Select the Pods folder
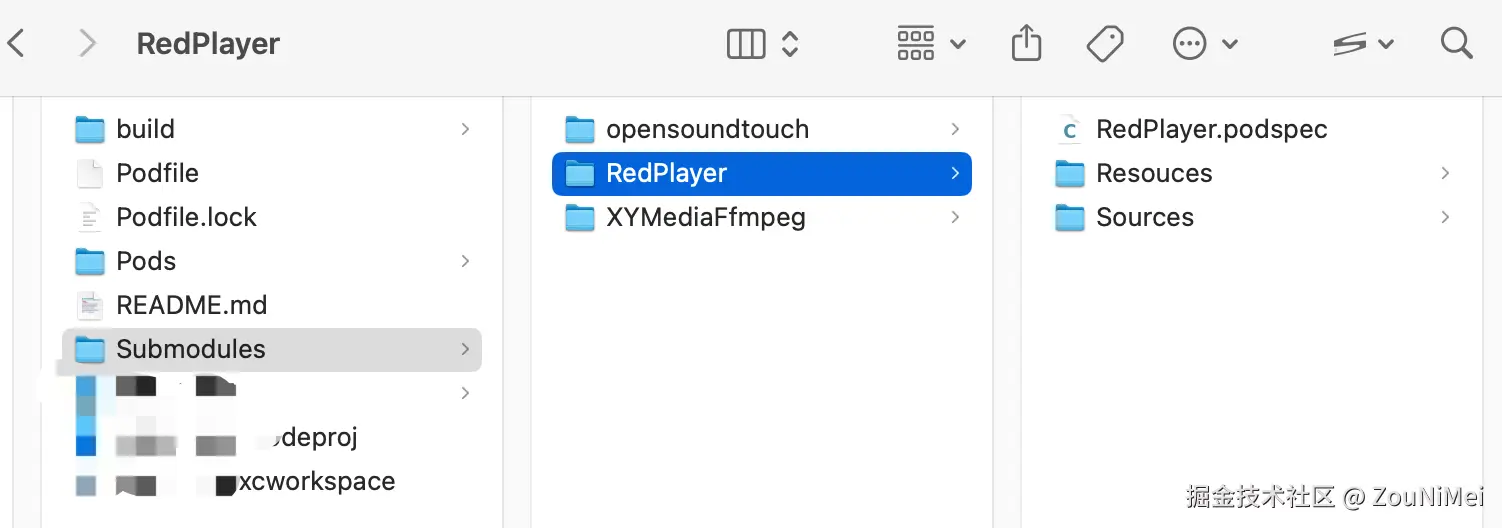1502x528 pixels. 272,261
